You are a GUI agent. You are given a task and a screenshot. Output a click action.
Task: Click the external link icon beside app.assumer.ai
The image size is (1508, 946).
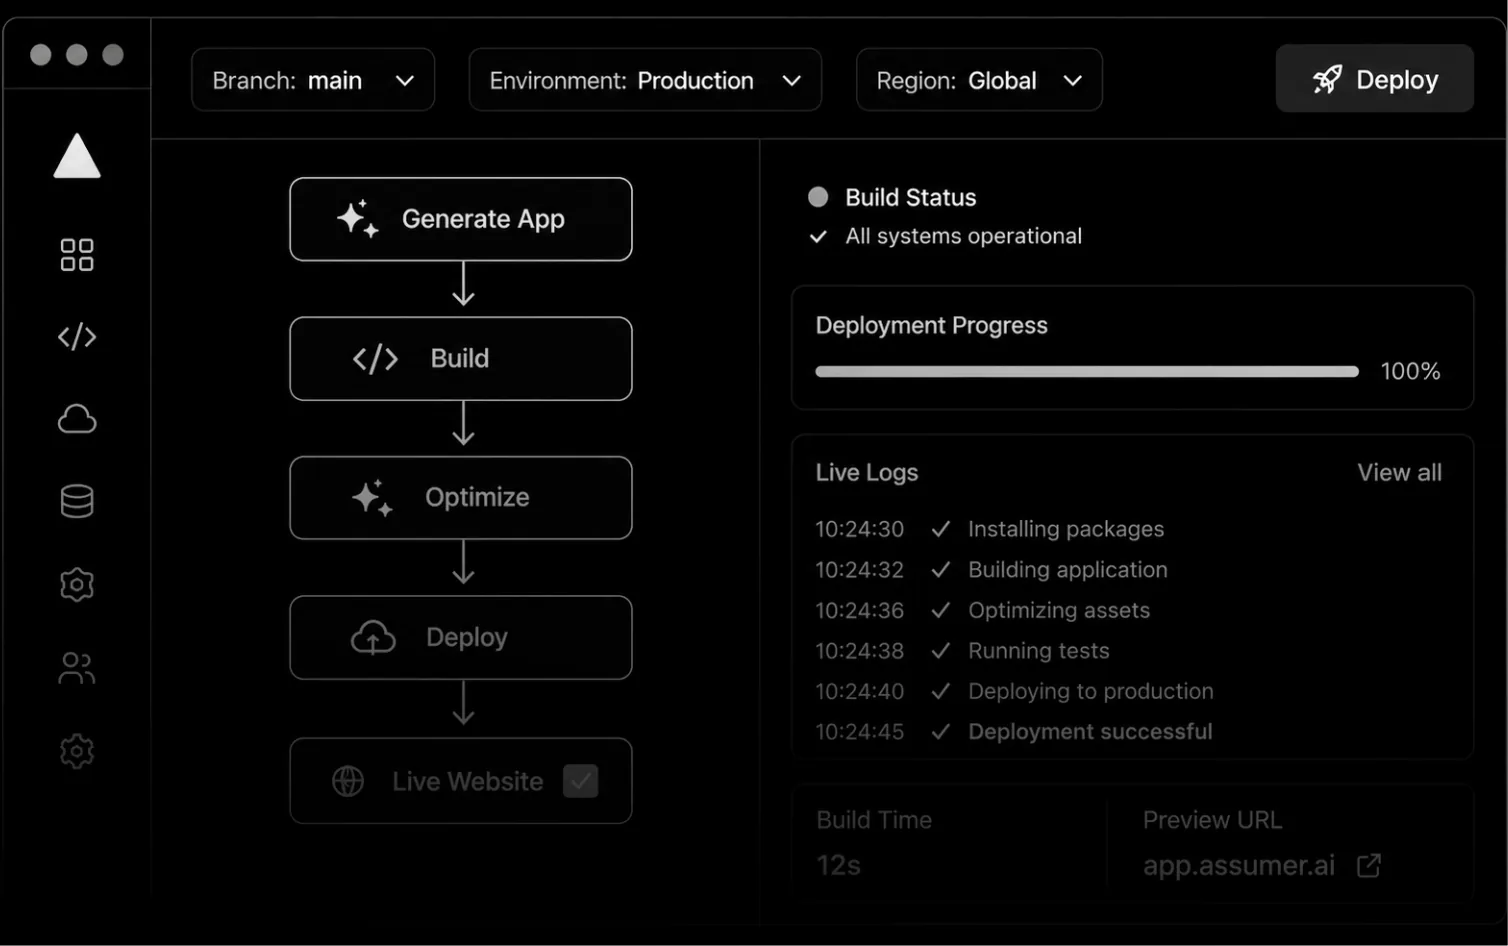point(1369,865)
